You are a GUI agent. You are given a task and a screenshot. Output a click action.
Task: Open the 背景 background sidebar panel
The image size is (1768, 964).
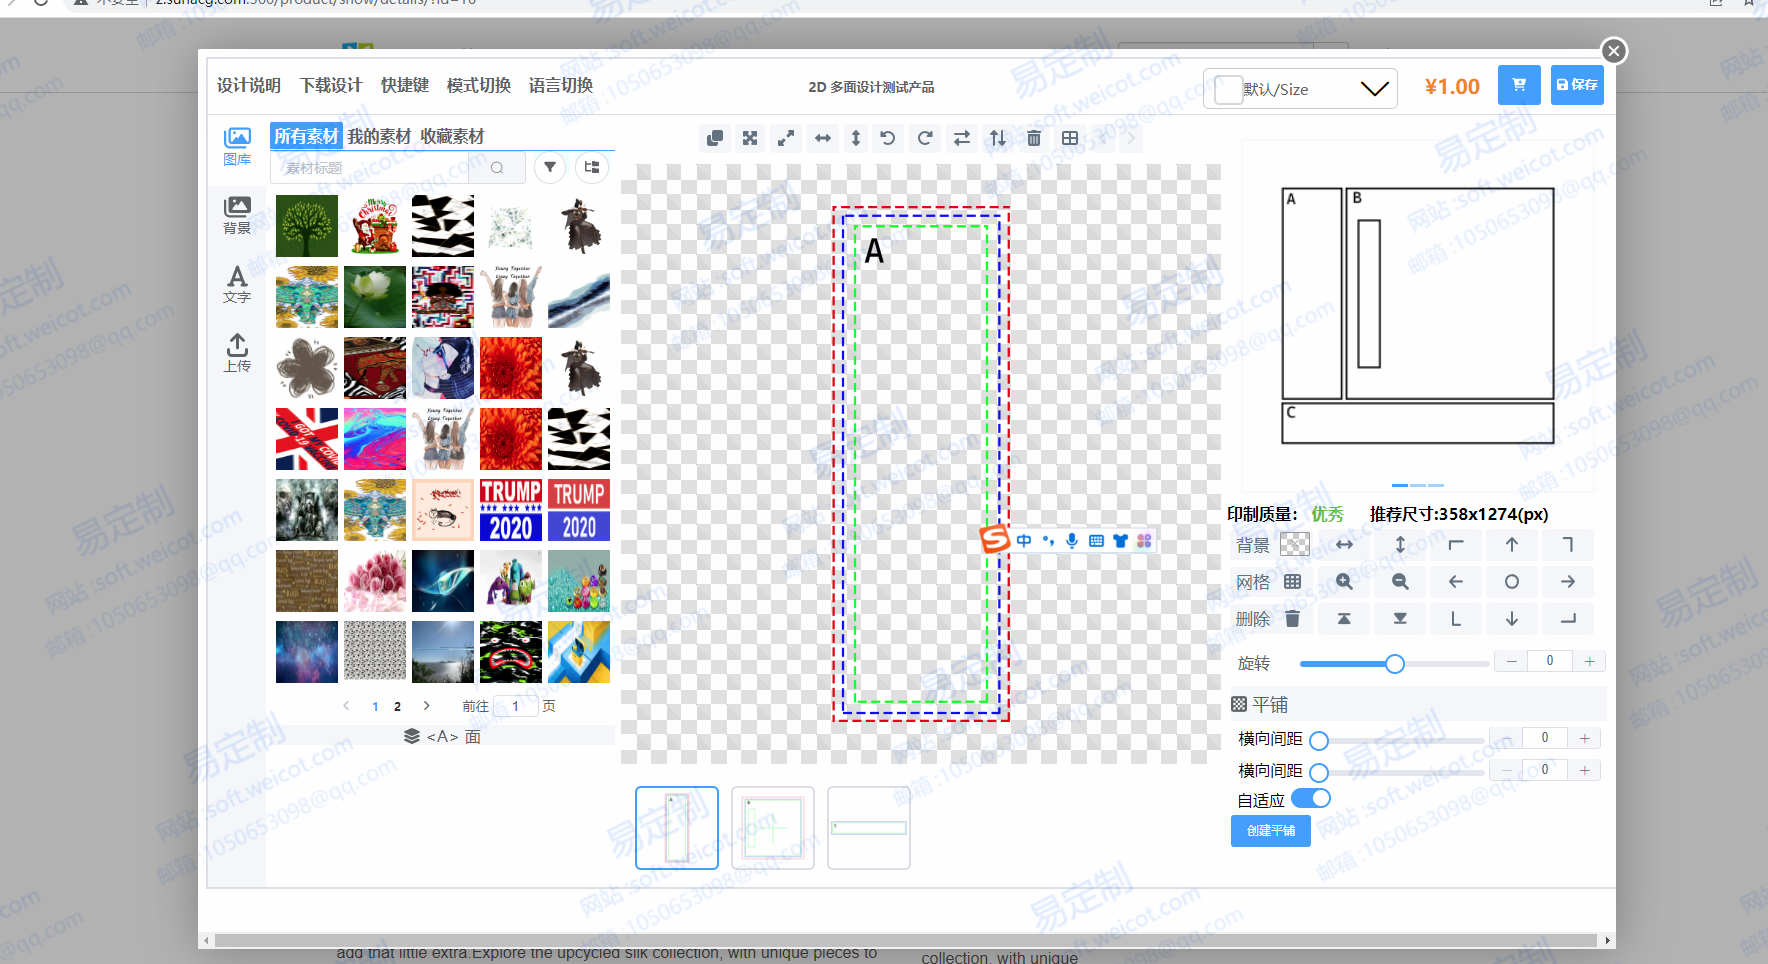pyautogui.click(x=237, y=215)
